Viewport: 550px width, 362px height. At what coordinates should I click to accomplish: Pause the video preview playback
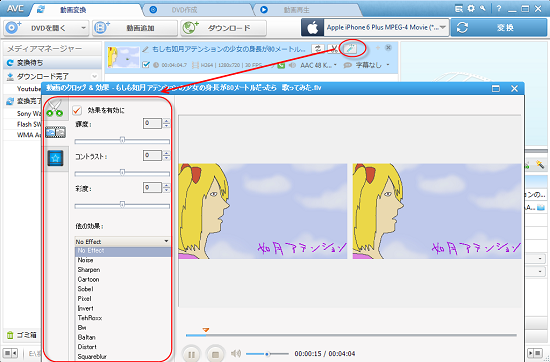(x=192, y=354)
